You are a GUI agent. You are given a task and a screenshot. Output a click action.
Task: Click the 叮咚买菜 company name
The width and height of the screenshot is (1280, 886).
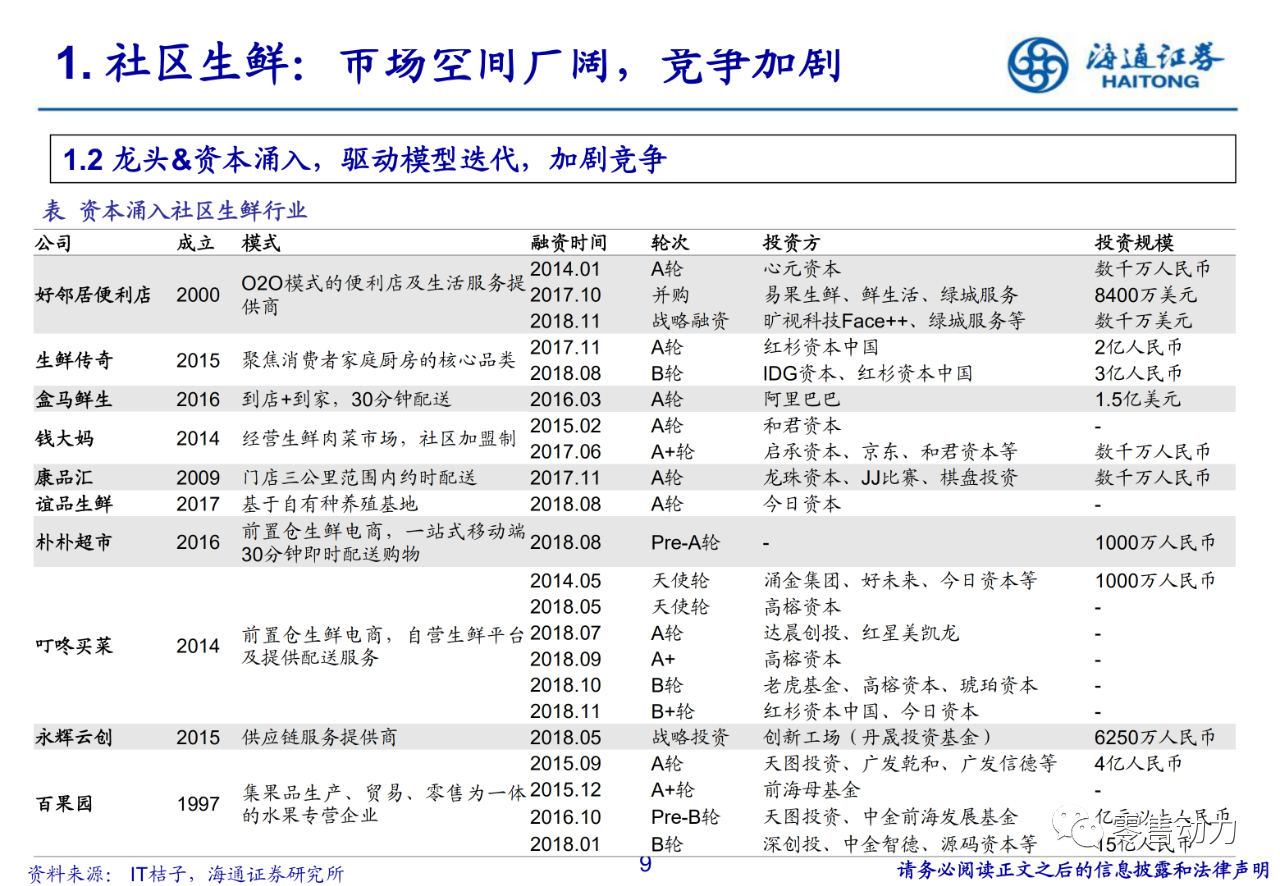pos(74,646)
